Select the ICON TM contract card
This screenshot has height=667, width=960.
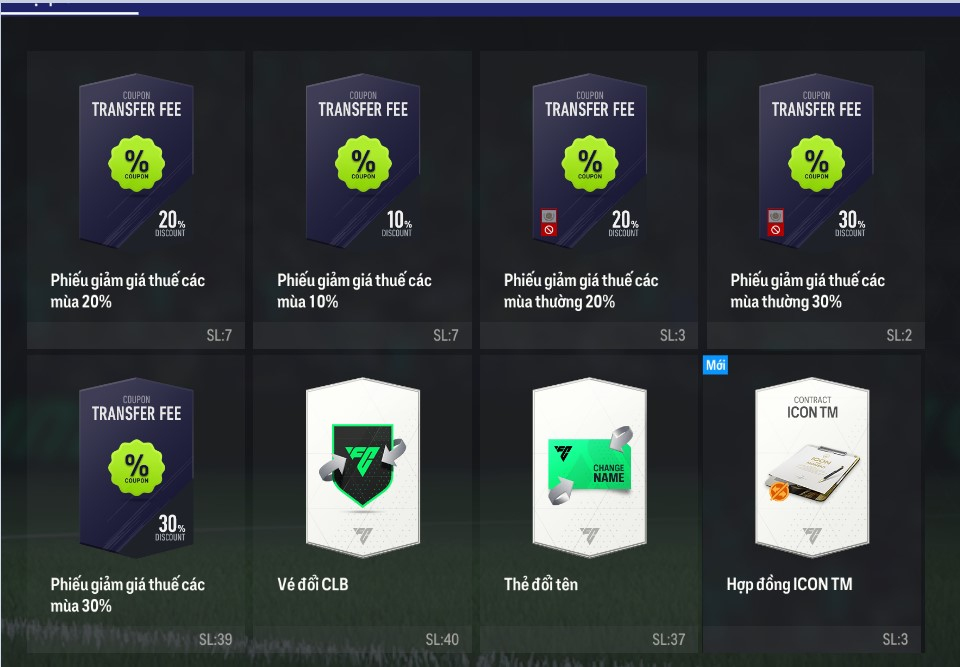pos(812,503)
